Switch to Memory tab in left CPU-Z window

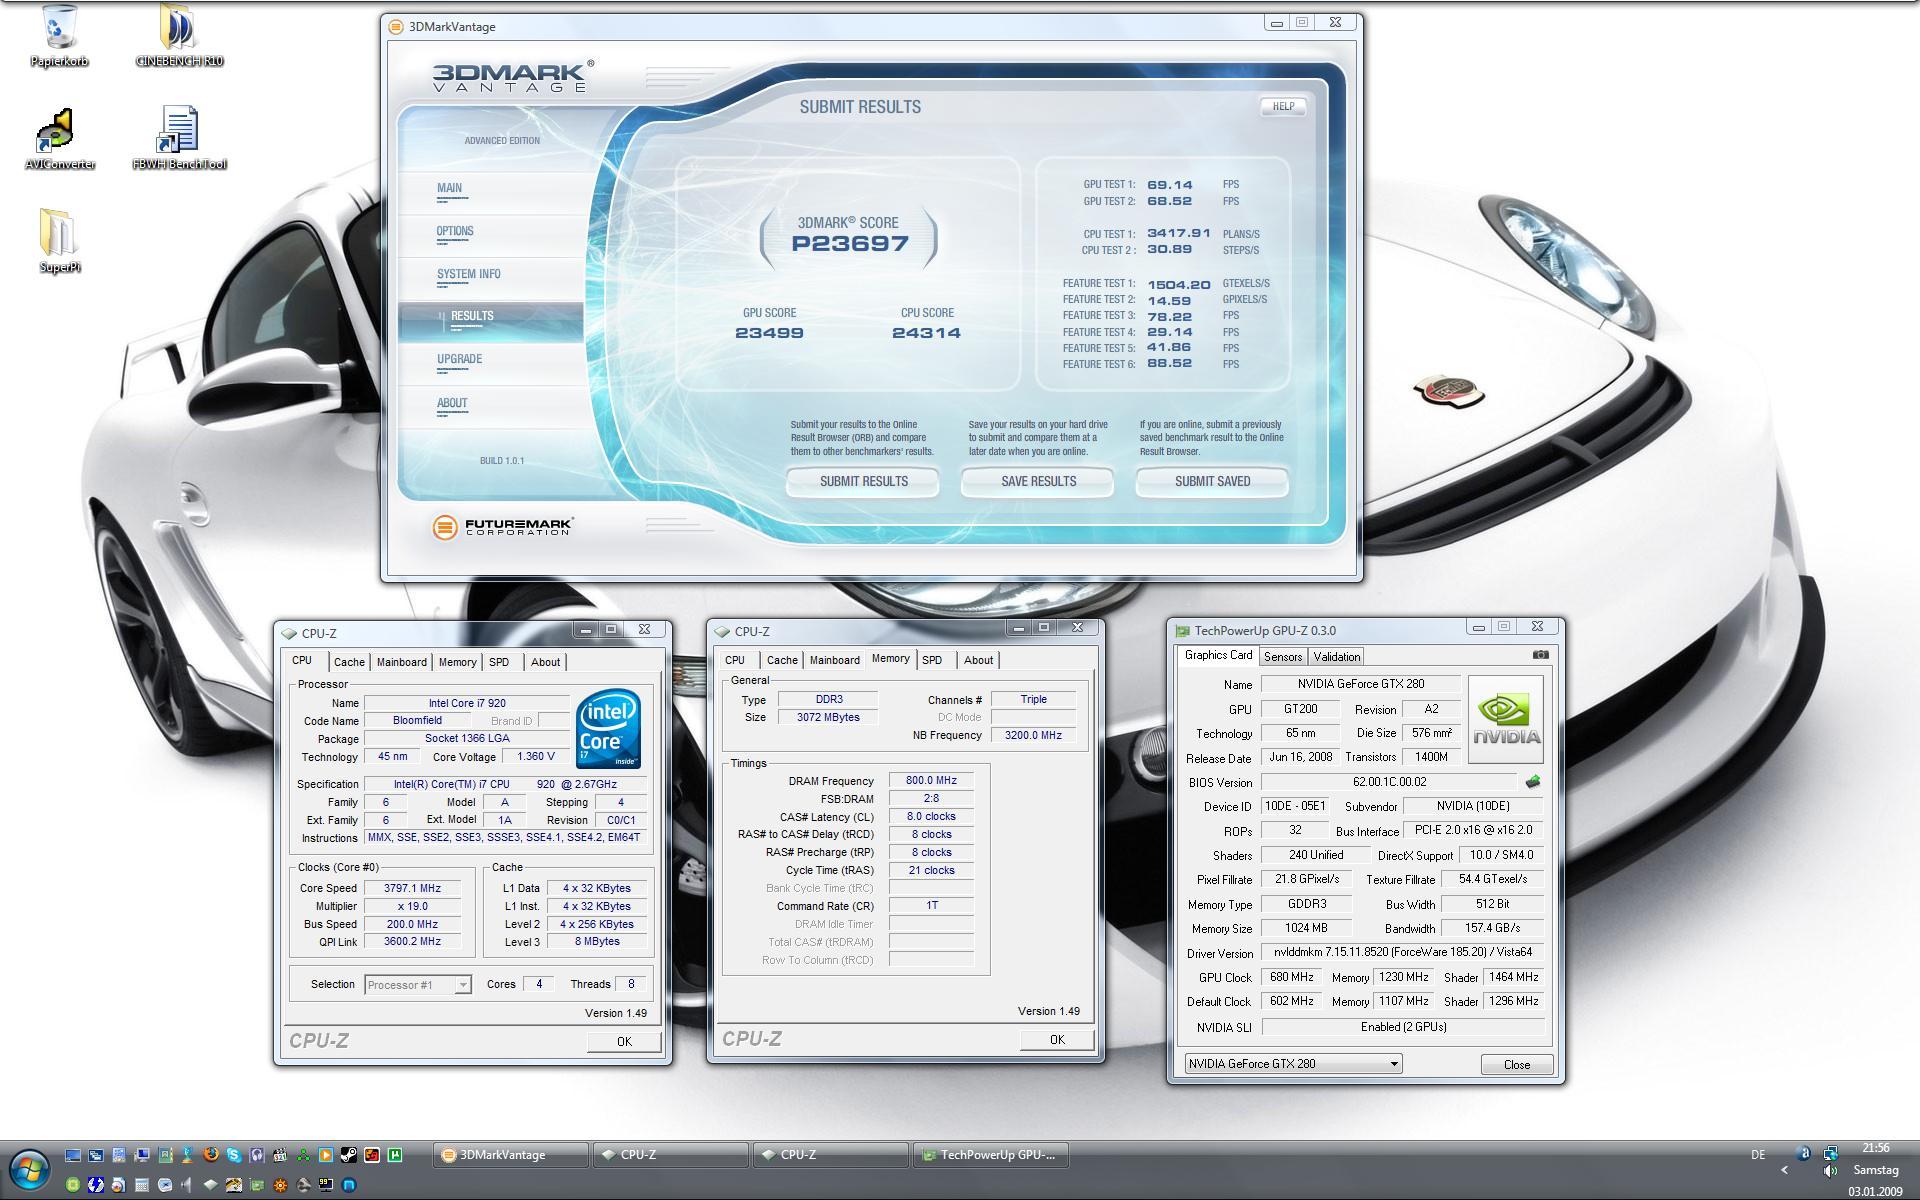(457, 662)
